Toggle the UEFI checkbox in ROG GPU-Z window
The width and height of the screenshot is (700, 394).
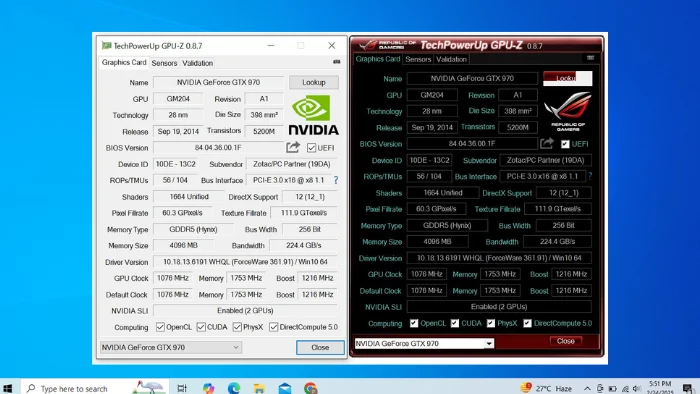(565, 144)
